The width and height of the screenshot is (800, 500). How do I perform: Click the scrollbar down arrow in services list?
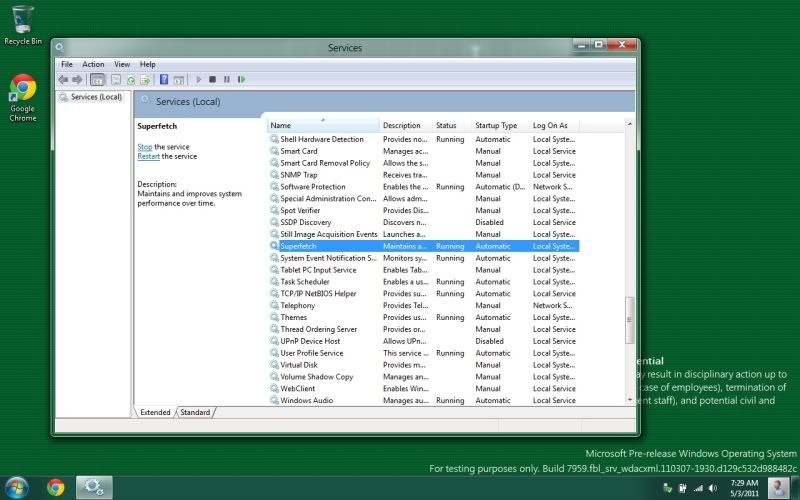coord(630,401)
